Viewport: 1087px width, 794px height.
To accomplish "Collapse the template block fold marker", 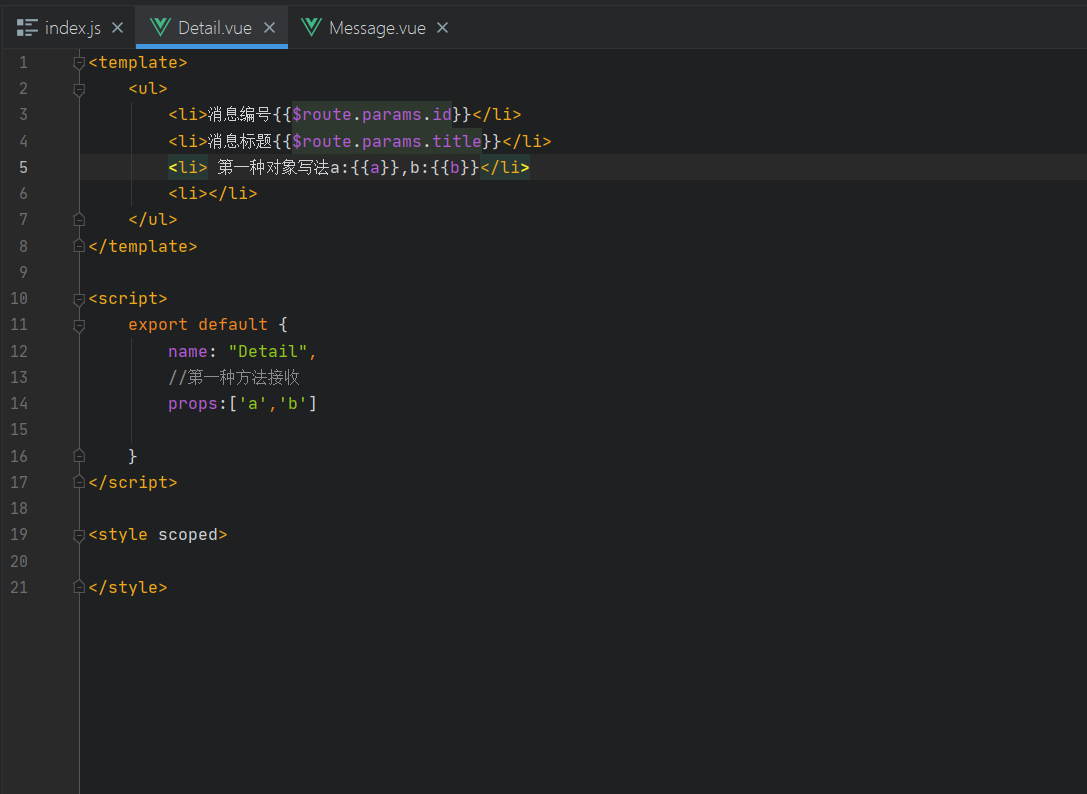I will click(80, 63).
